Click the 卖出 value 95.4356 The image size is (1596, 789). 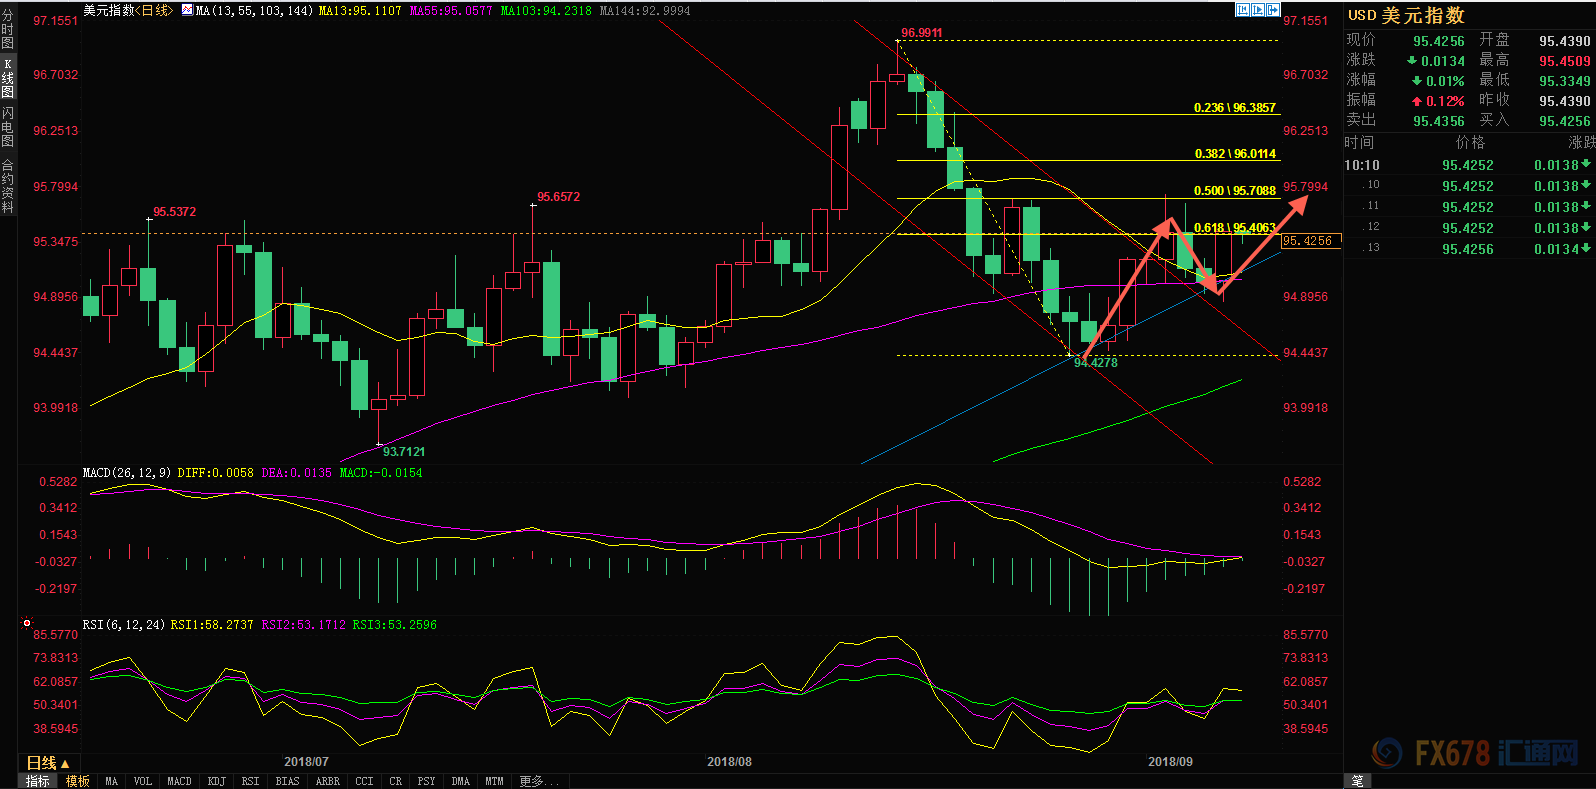(1438, 121)
